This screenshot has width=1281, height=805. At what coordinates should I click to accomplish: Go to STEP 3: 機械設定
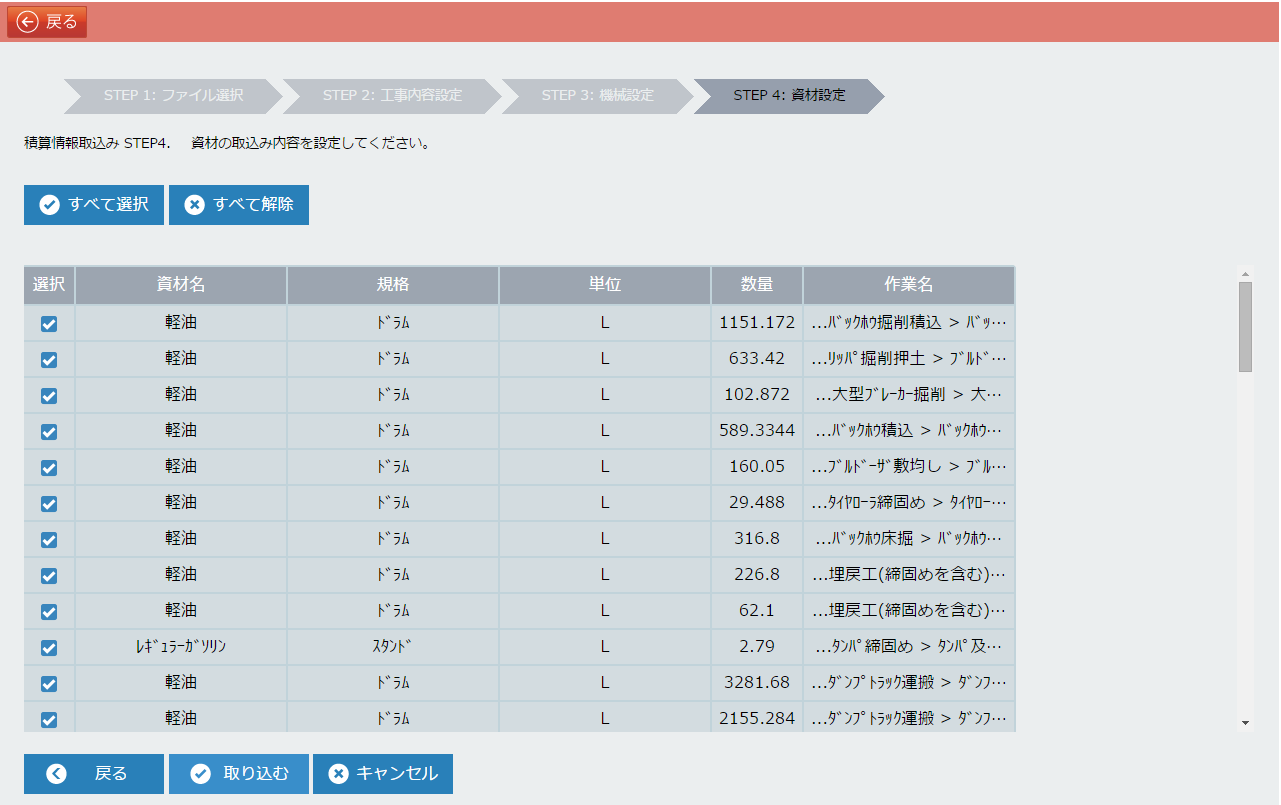point(597,96)
